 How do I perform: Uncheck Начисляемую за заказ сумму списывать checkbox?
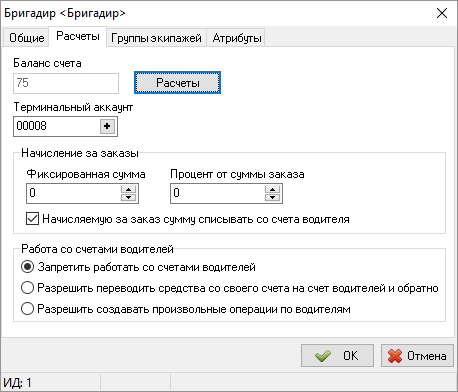pos(32,219)
